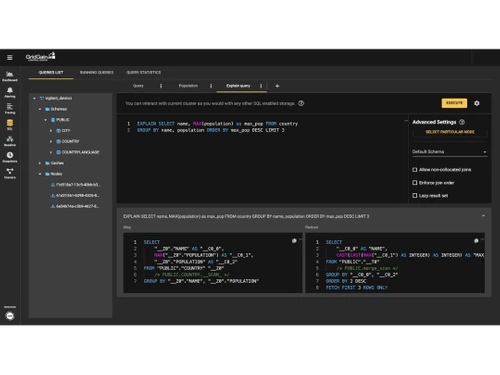
Task: Click the GridGain logo
Action: [x=40, y=57]
